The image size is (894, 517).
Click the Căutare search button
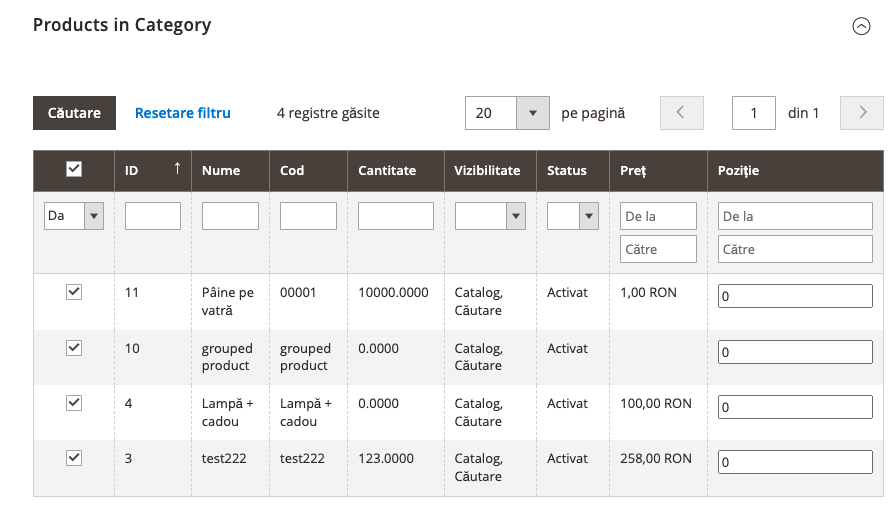click(x=74, y=113)
